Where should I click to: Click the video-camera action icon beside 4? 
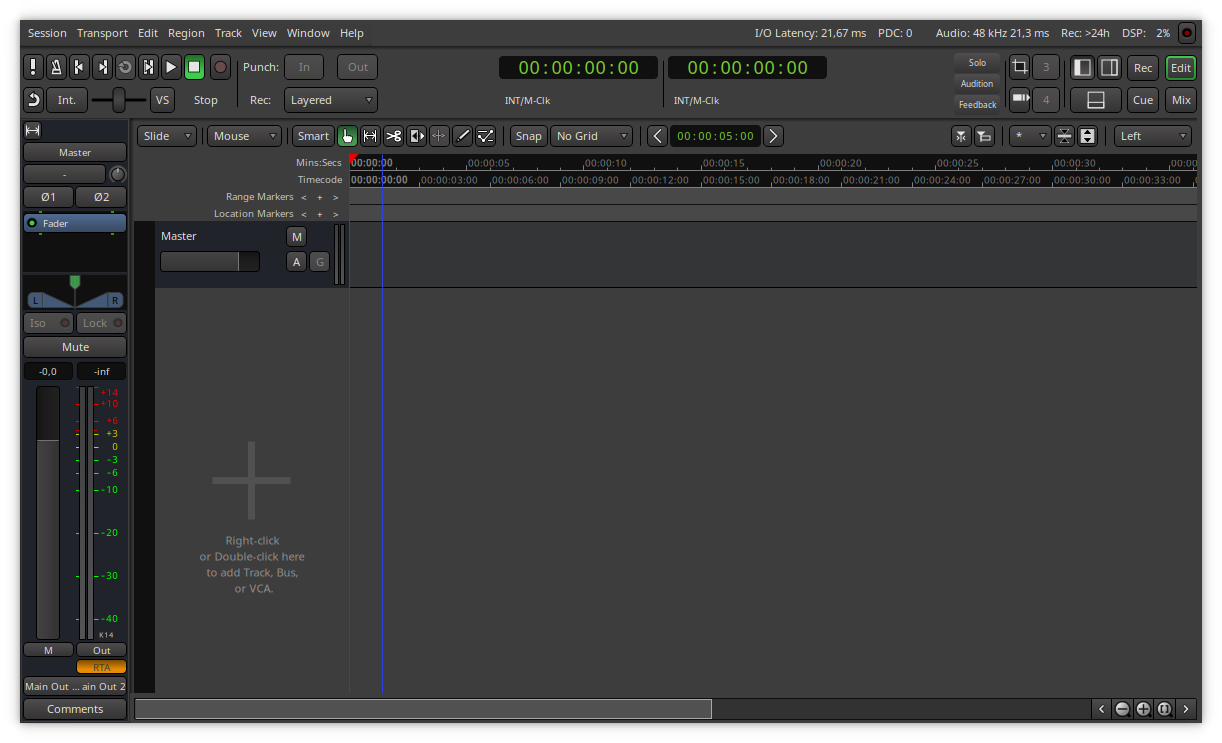click(1019, 99)
